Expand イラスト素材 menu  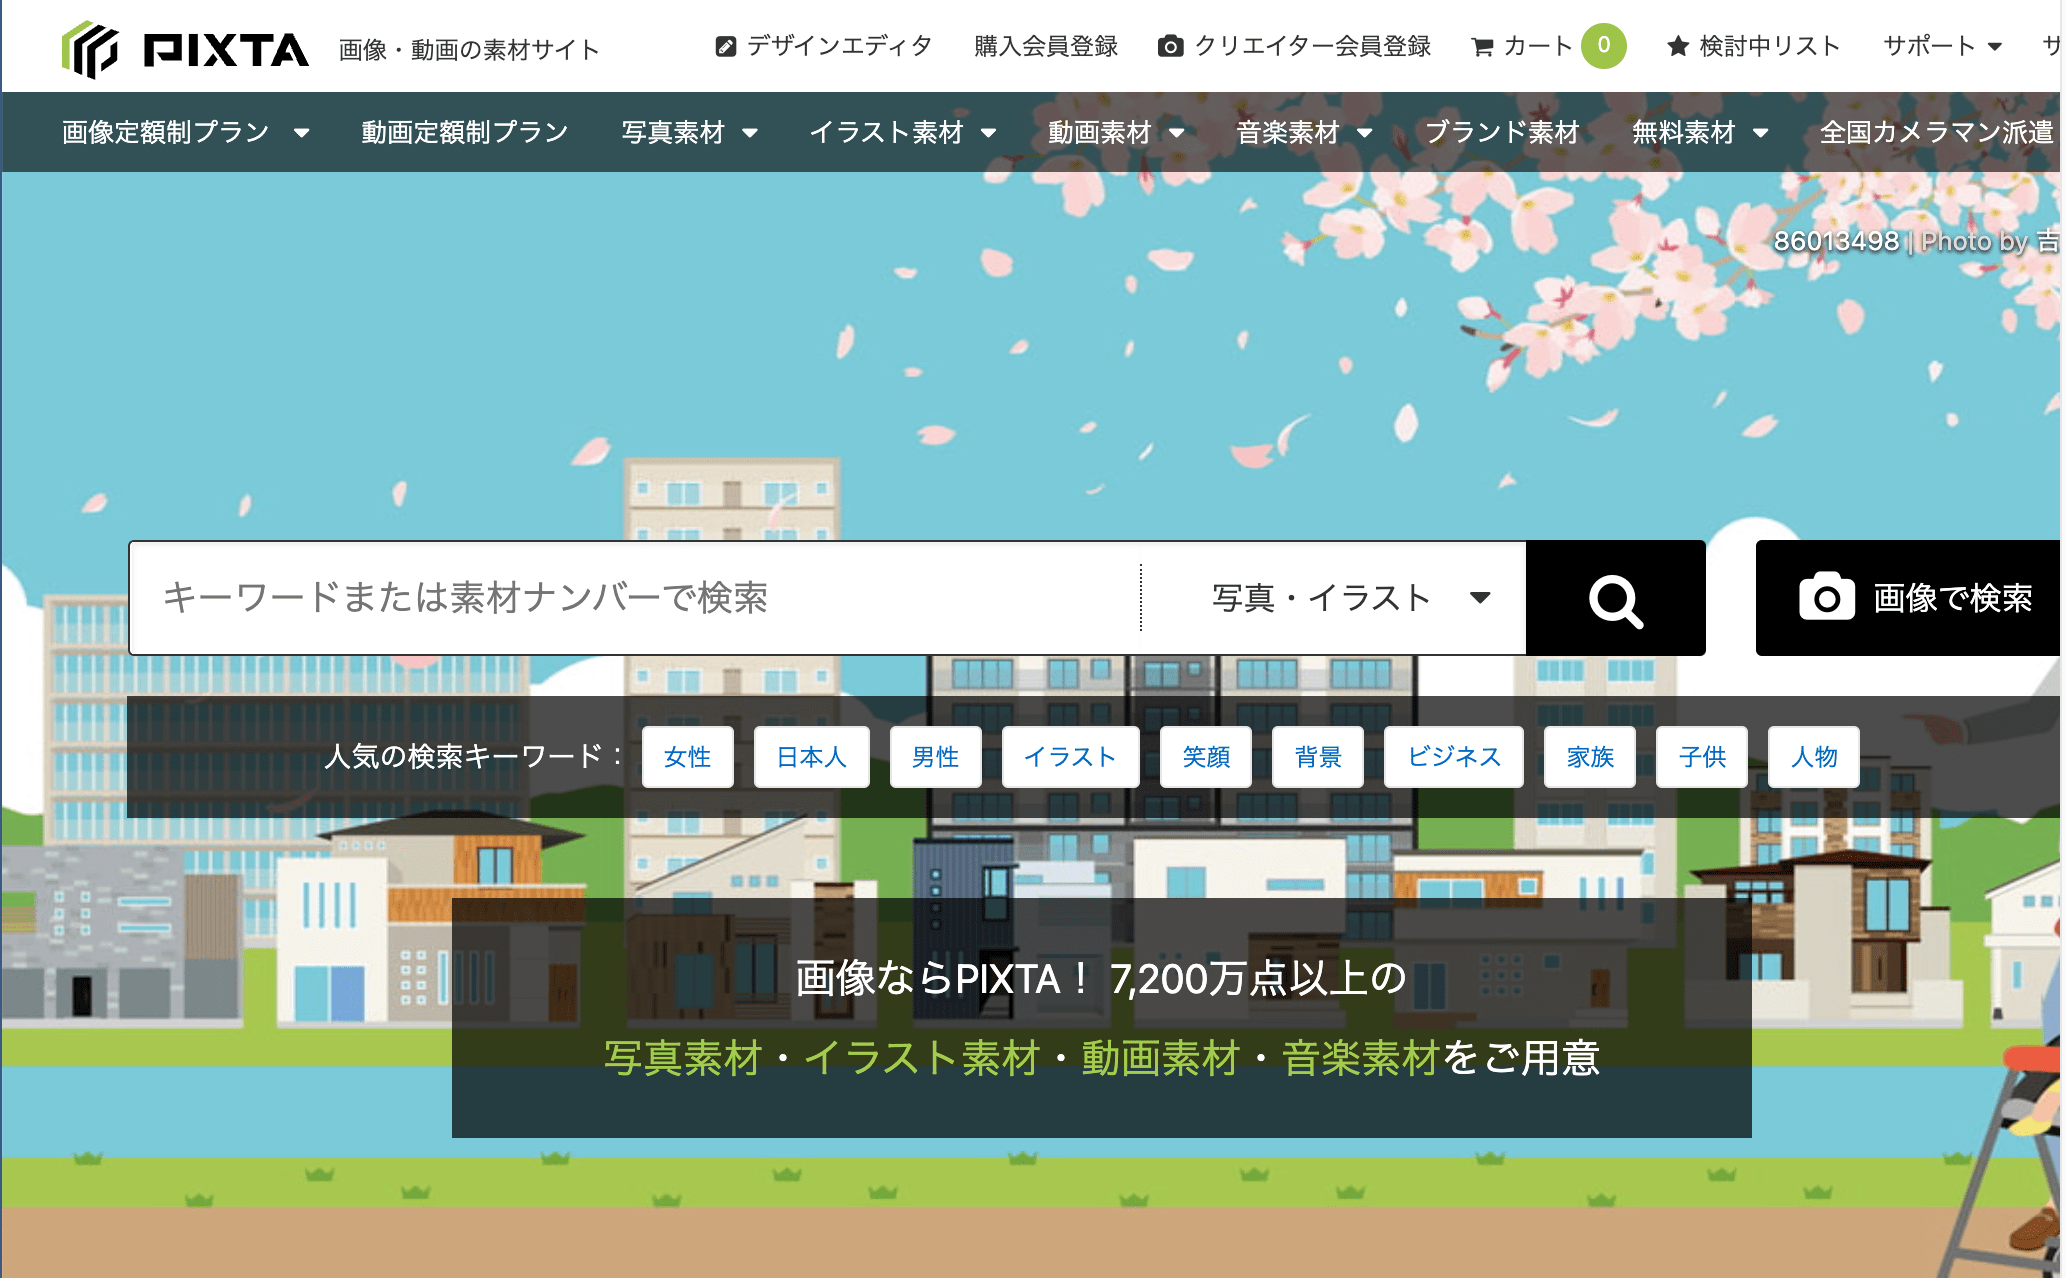903,132
